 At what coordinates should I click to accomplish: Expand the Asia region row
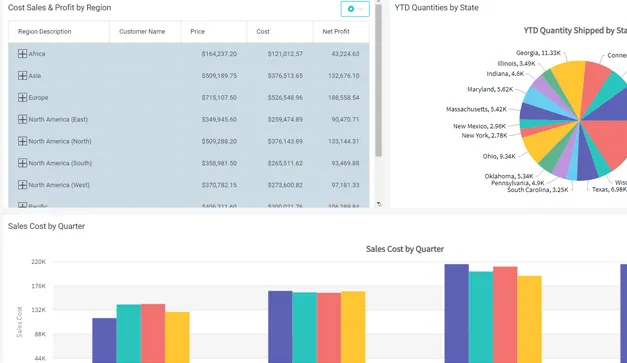(22, 76)
